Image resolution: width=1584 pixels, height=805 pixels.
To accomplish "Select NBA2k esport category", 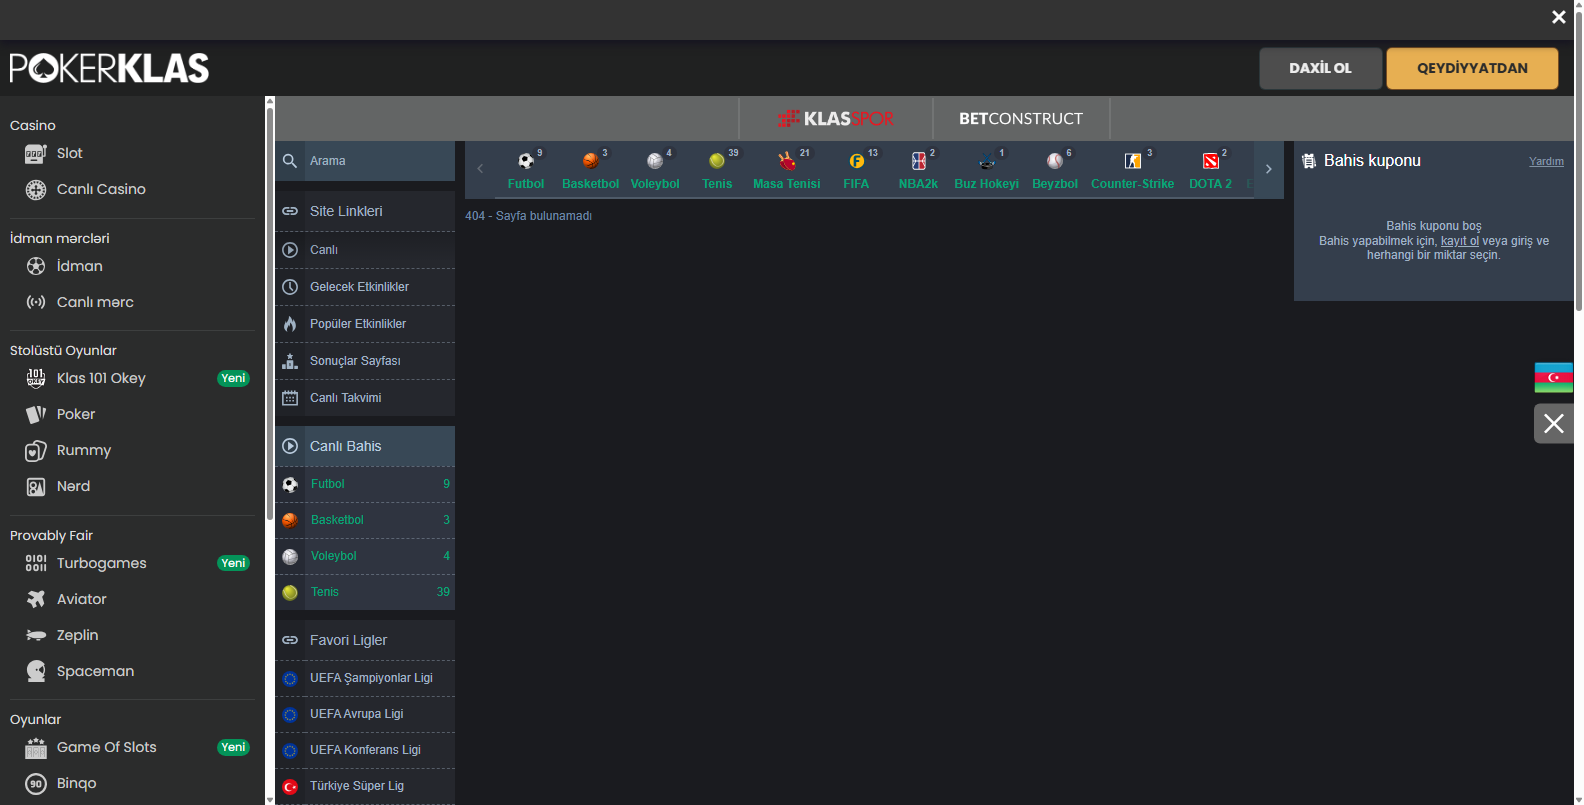I will [x=918, y=170].
